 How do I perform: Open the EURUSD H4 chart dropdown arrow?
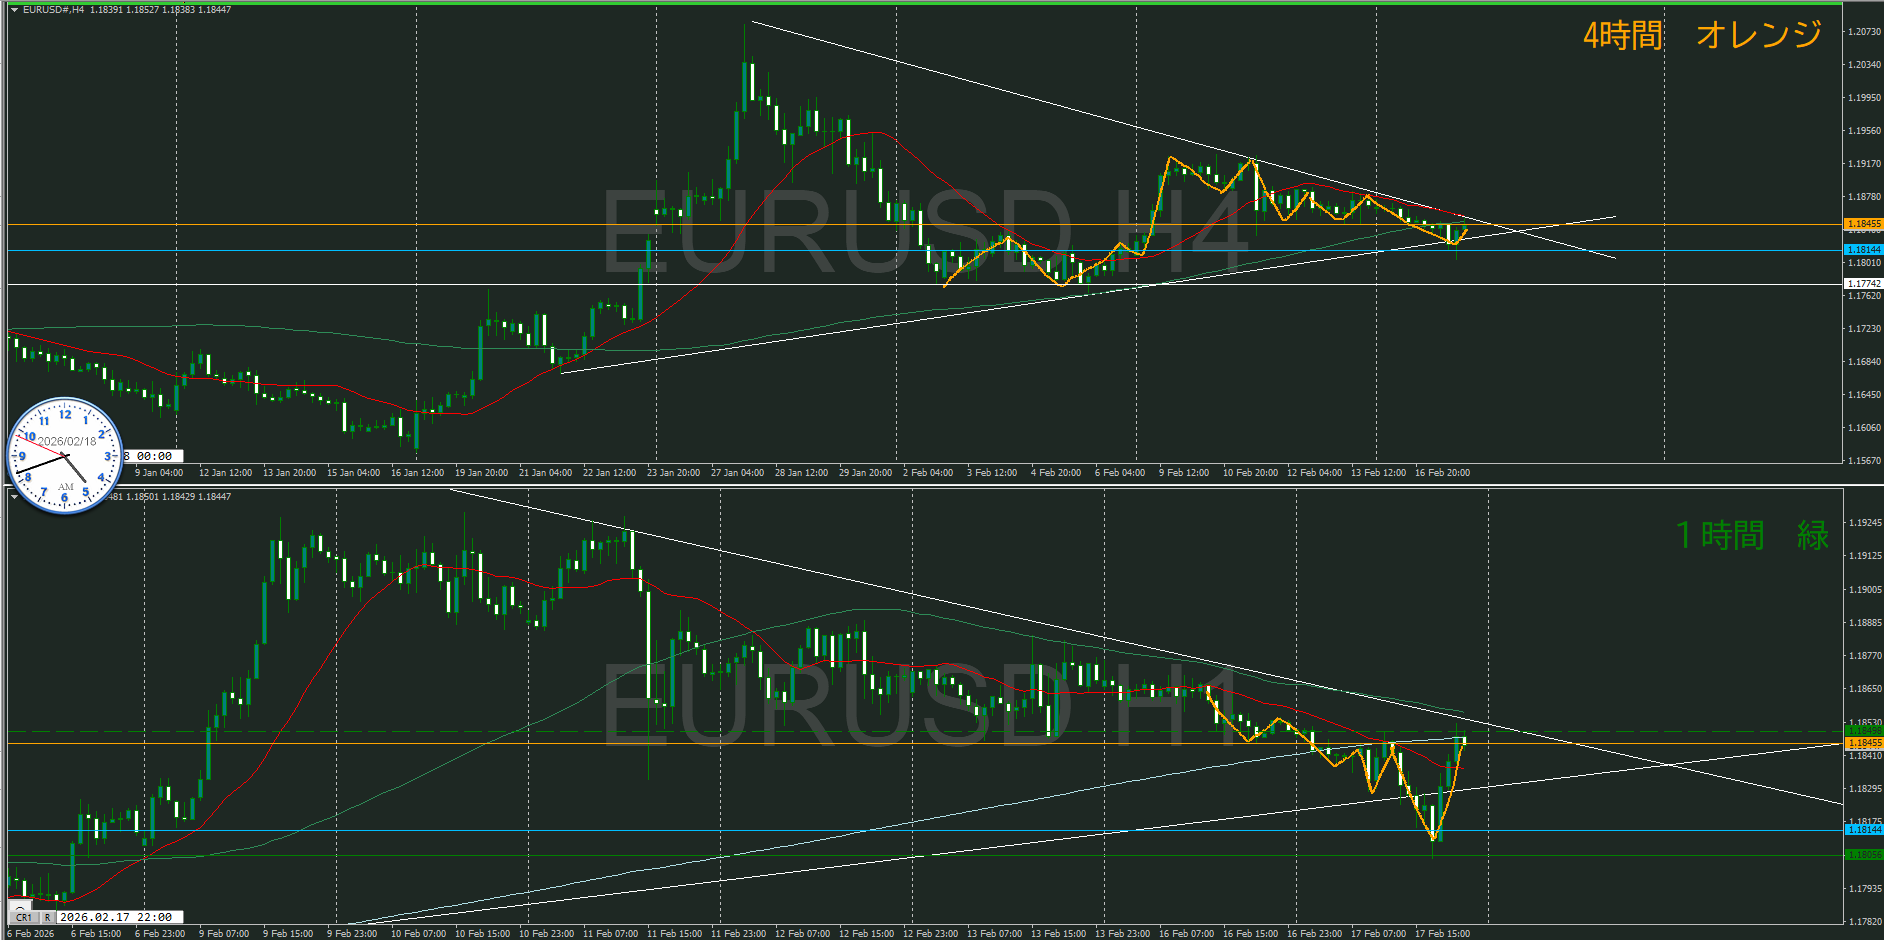coord(14,10)
